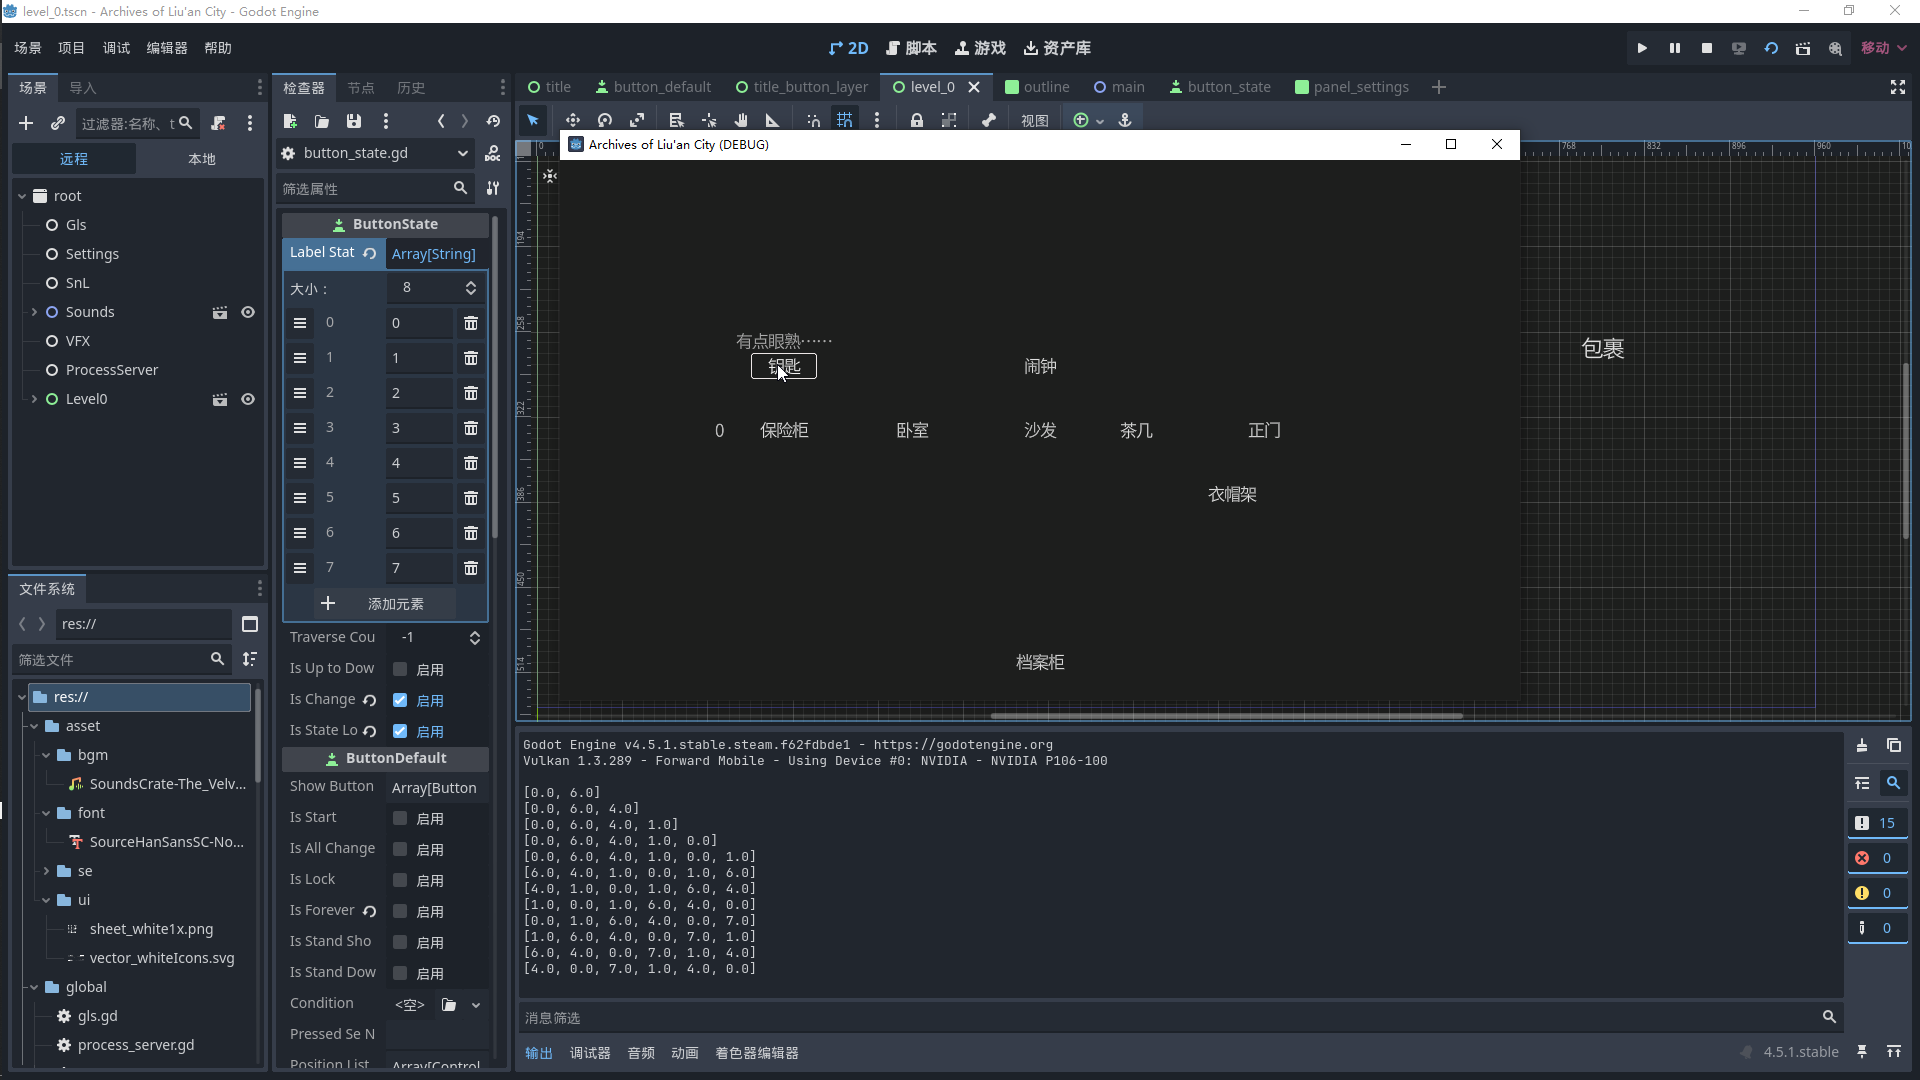Lock the selected node
The height and width of the screenshot is (1080, 1920).
coord(916,120)
